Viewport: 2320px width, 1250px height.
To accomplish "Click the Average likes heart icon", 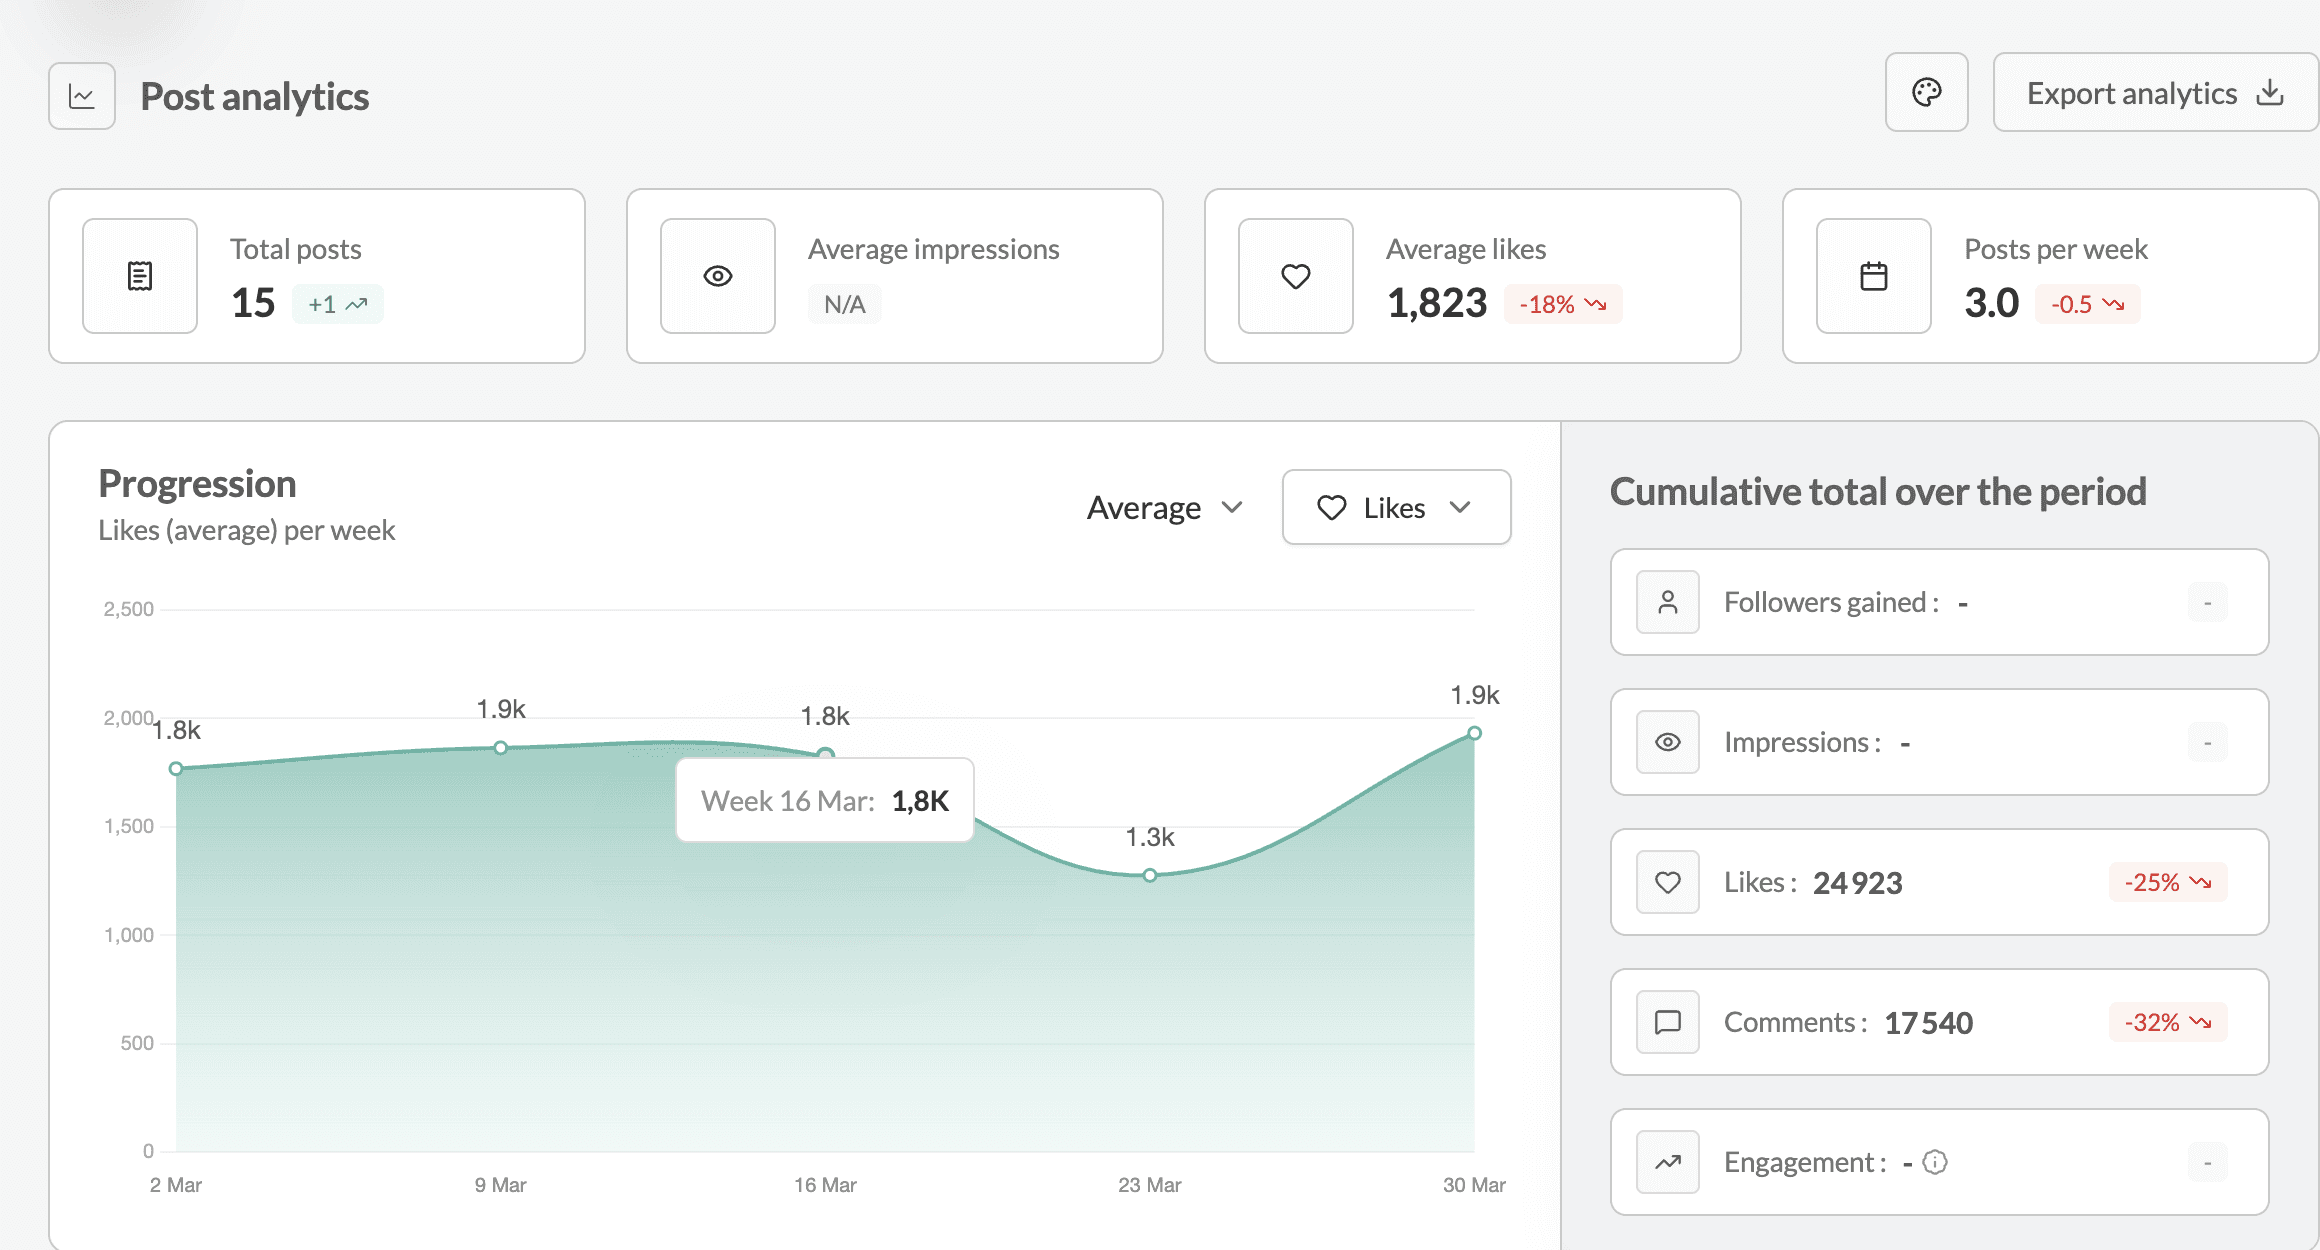I will 1296,276.
